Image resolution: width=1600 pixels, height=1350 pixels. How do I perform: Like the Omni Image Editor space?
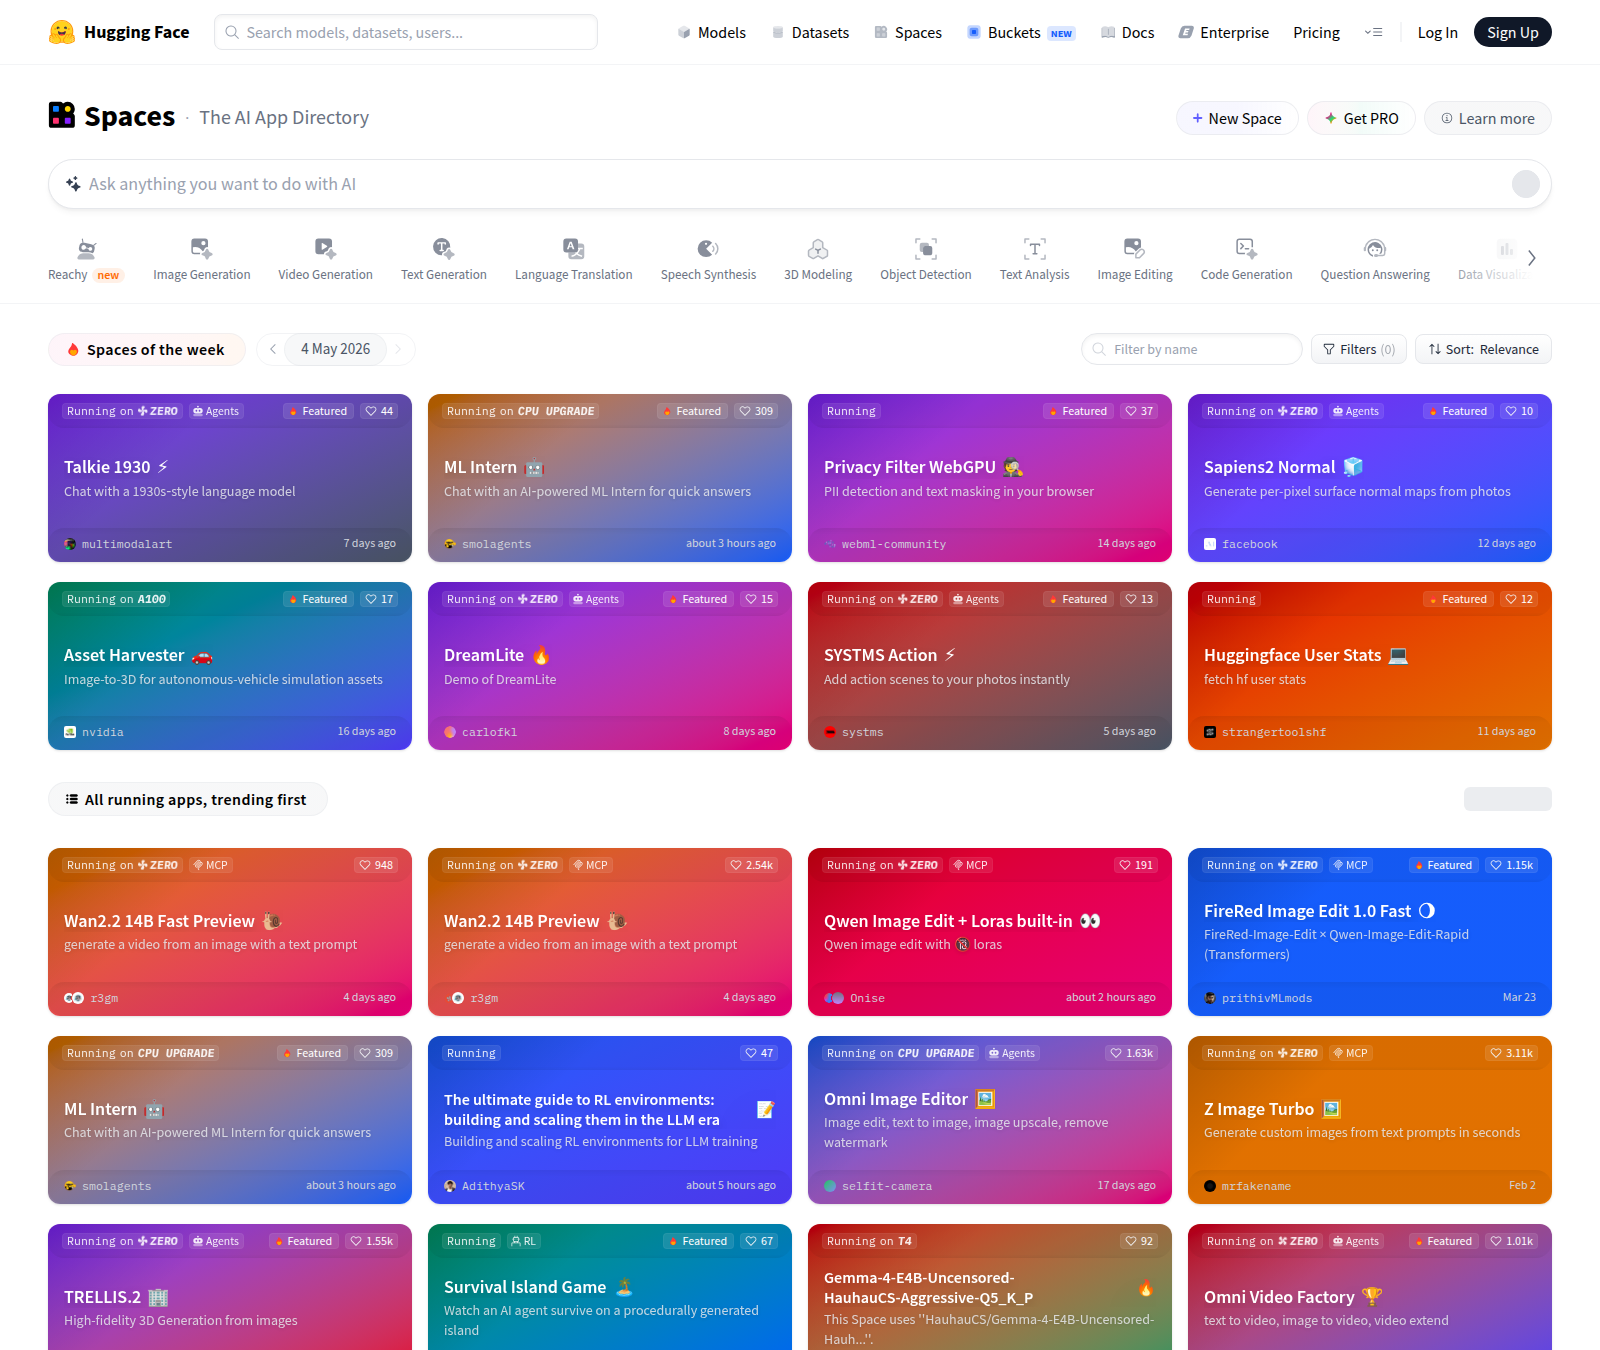[1131, 1053]
